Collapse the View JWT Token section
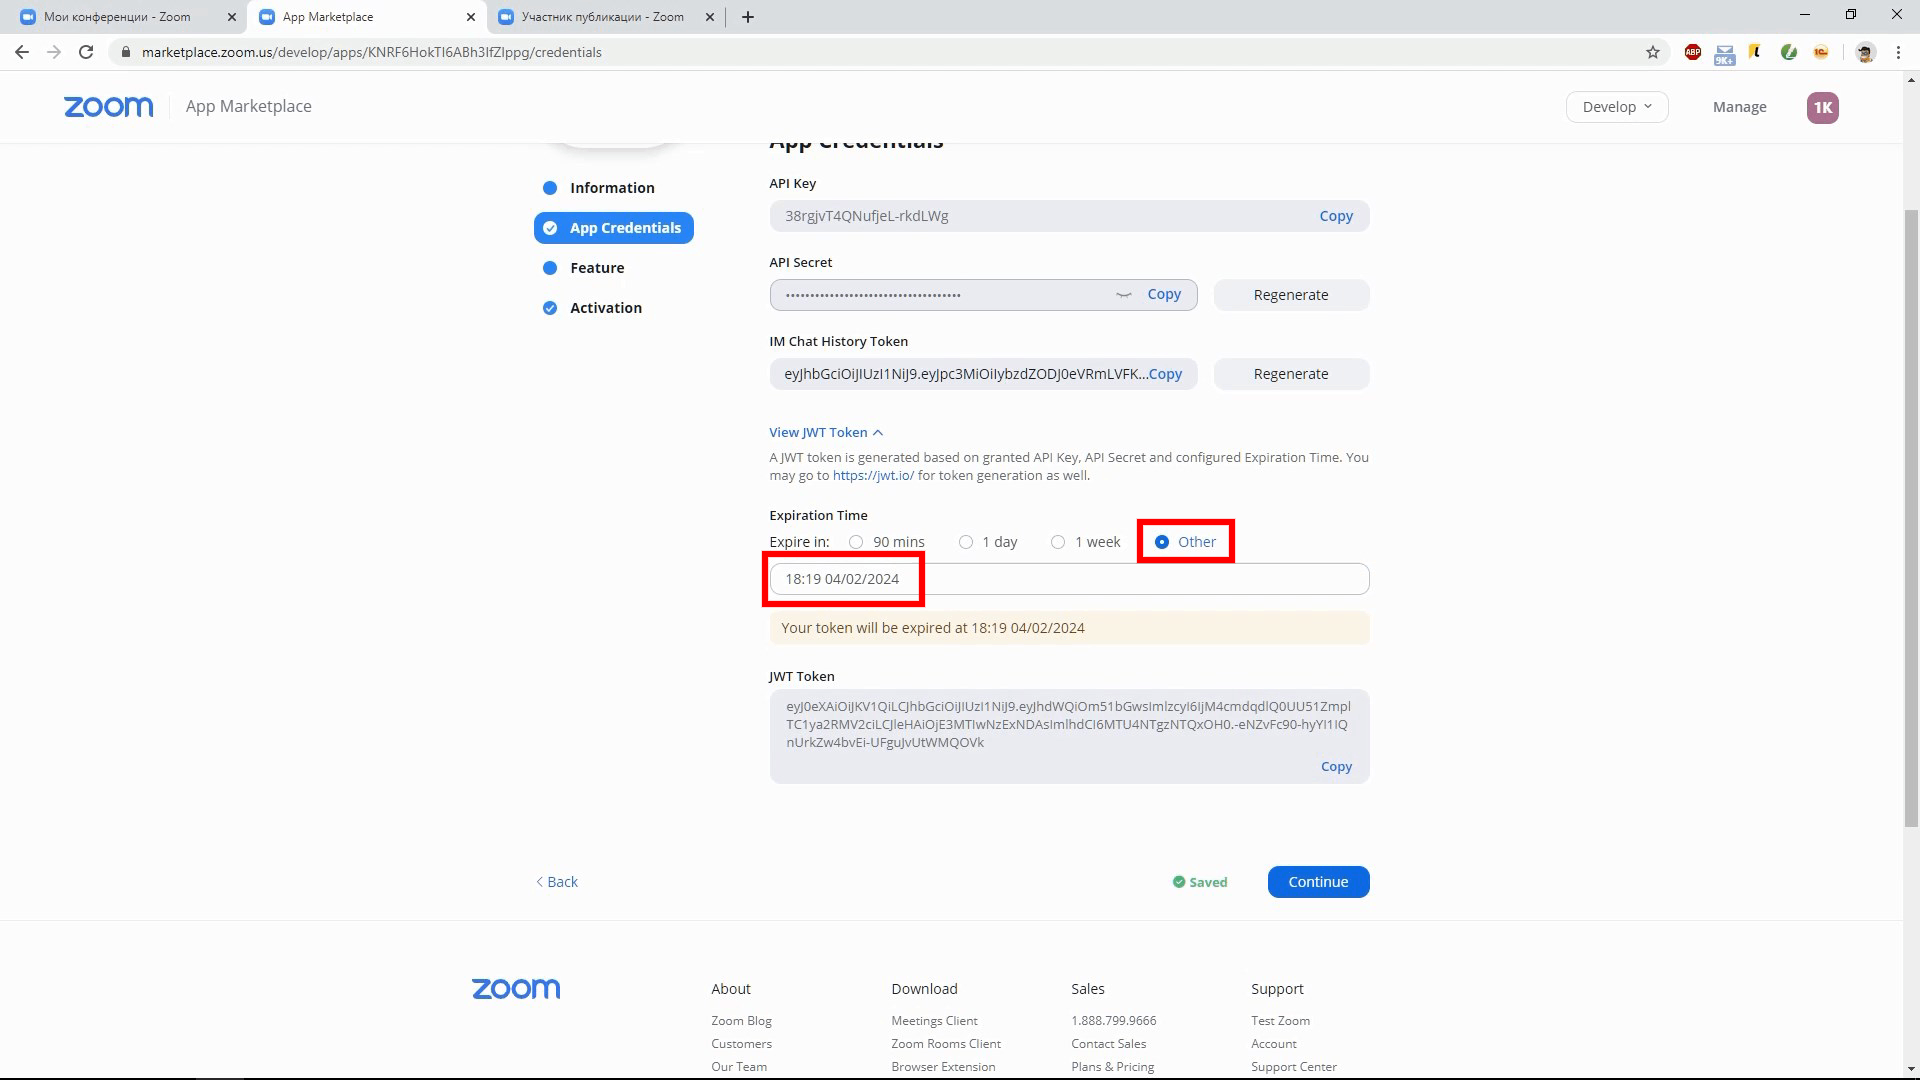The image size is (1920, 1080). pyautogui.click(x=826, y=432)
